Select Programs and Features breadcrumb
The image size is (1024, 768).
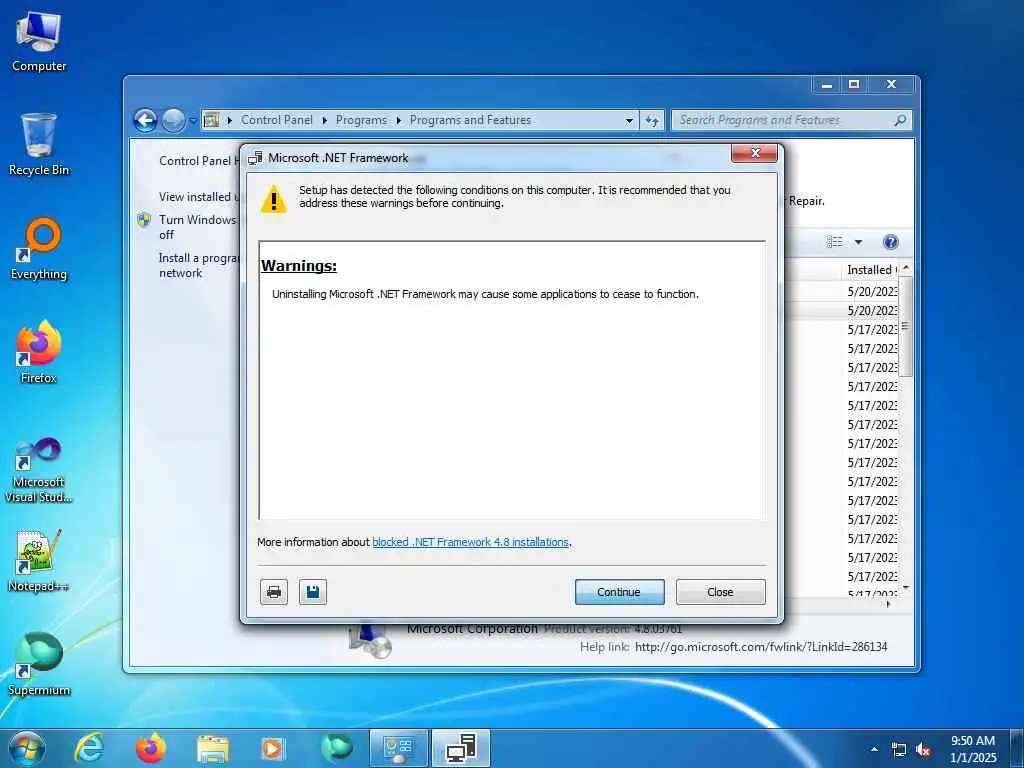(x=470, y=120)
